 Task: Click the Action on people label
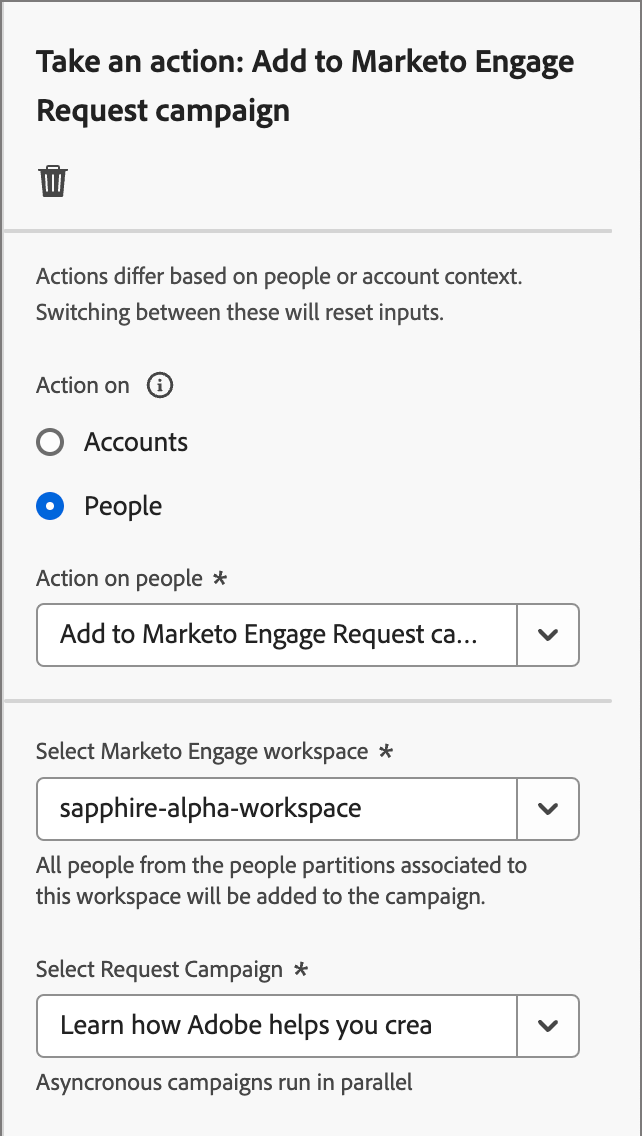coord(119,578)
